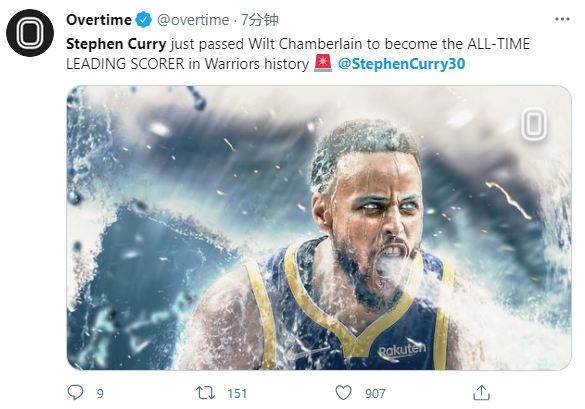The height and width of the screenshot is (409, 585).
Task: Open the @StephenCurry30 mention
Action: pyautogui.click(x=401, y=64)
